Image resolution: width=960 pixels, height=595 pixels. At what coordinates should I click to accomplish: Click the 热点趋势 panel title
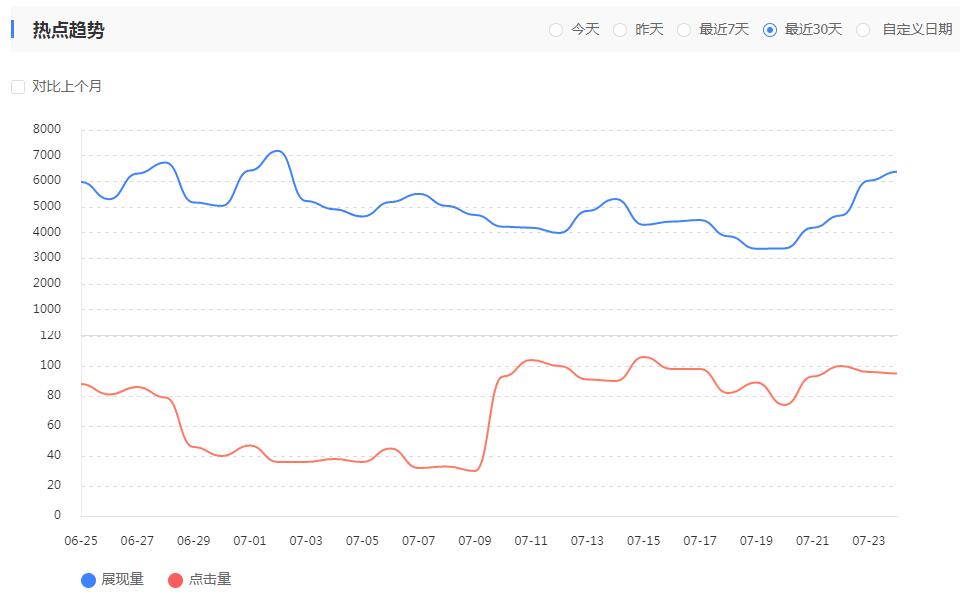pyautogui.click(x=68, y=30)
